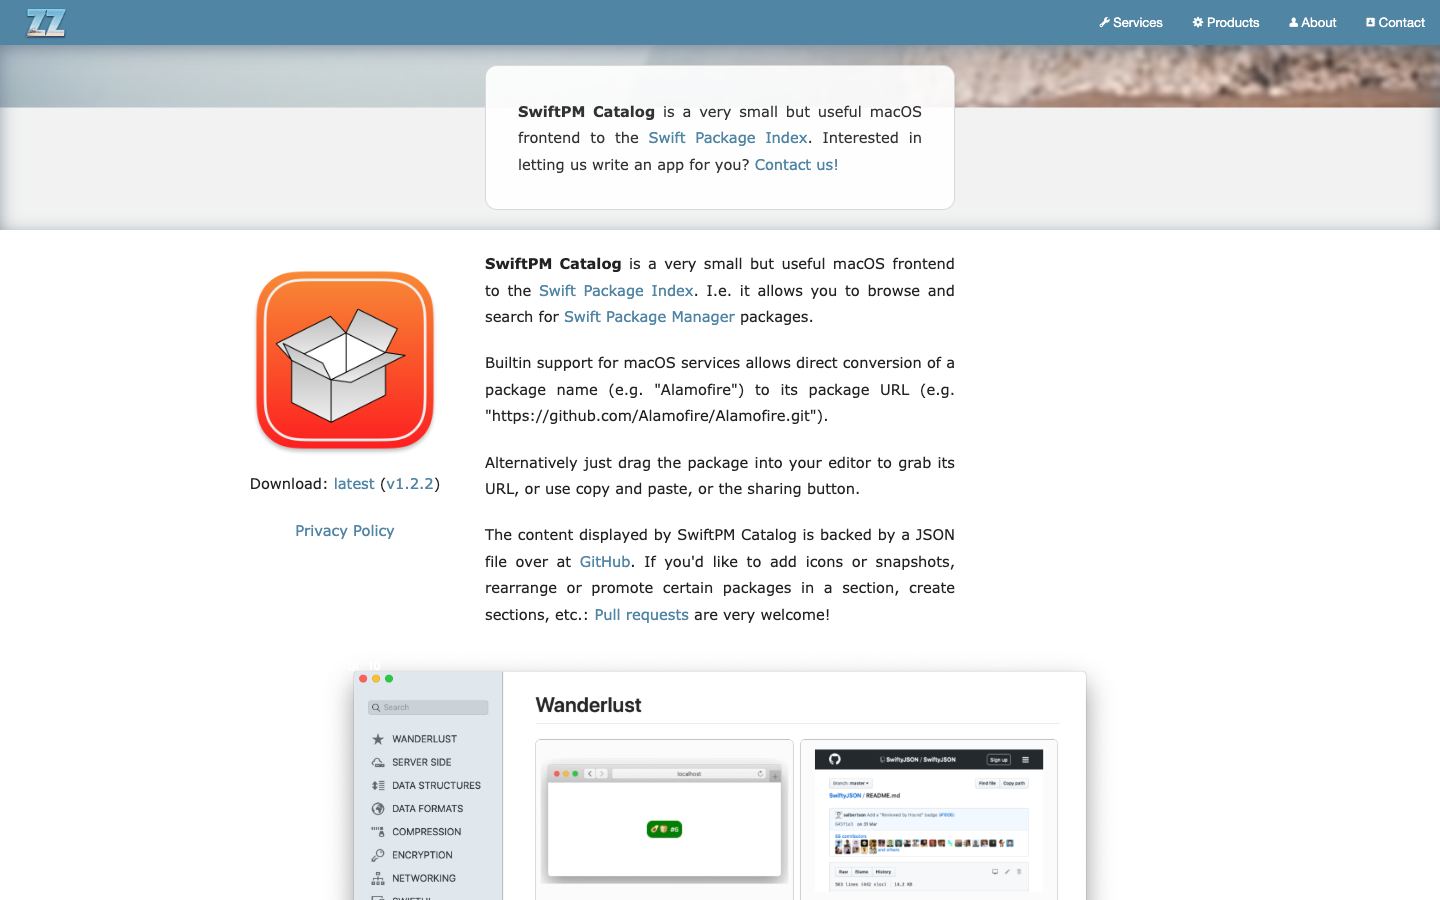Click the Search field in the app screenshot
Image resolution: width=1440 pixels, height=900 pixels.
pos(428,707)
